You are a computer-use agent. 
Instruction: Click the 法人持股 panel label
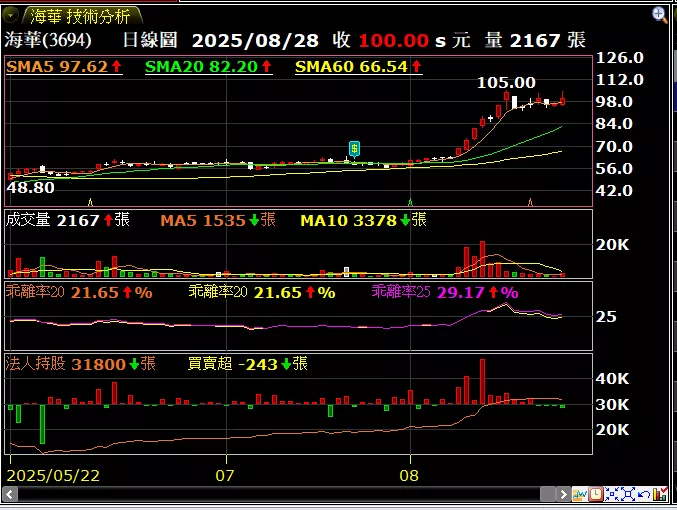pos(35,364)
